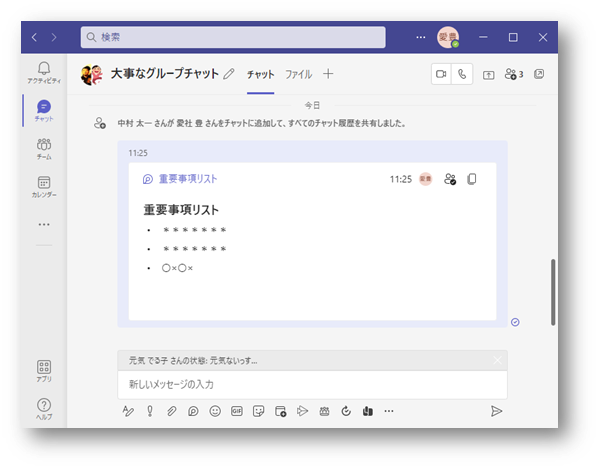Open the 重要事項リスト component link
This screenshot has width=600, height=470.
188,179
